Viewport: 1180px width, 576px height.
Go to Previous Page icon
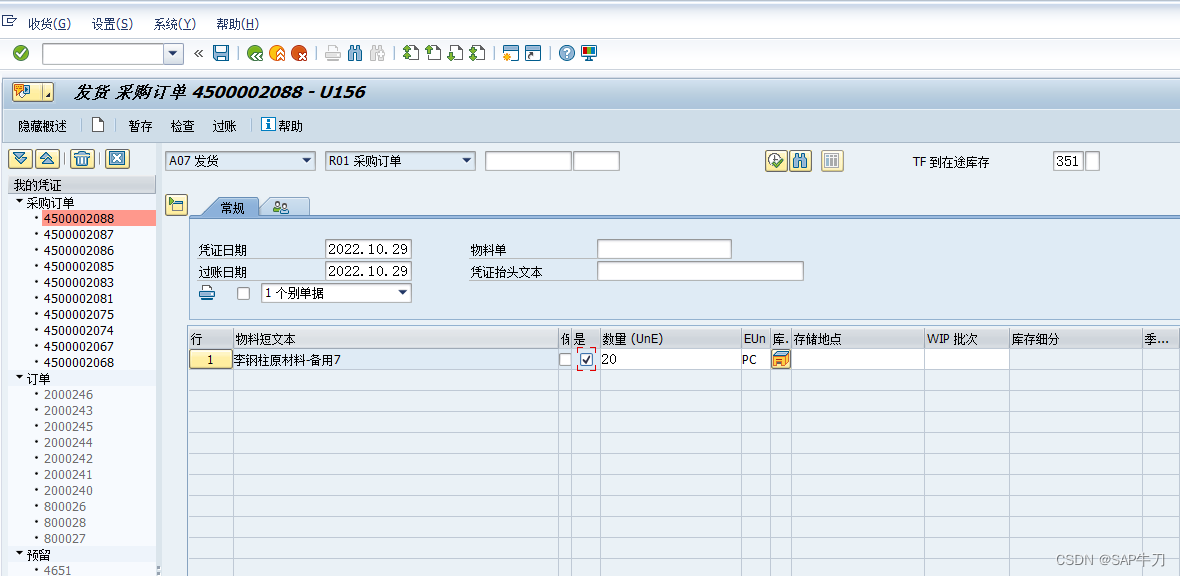[433, 53]
